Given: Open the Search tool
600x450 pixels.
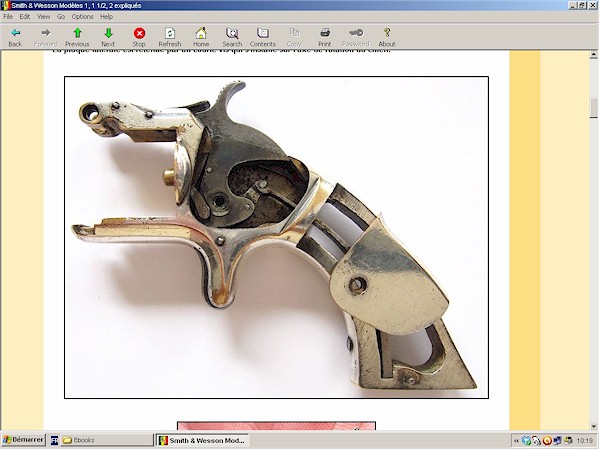Looking at the screenshot, I should click(232, 38).
